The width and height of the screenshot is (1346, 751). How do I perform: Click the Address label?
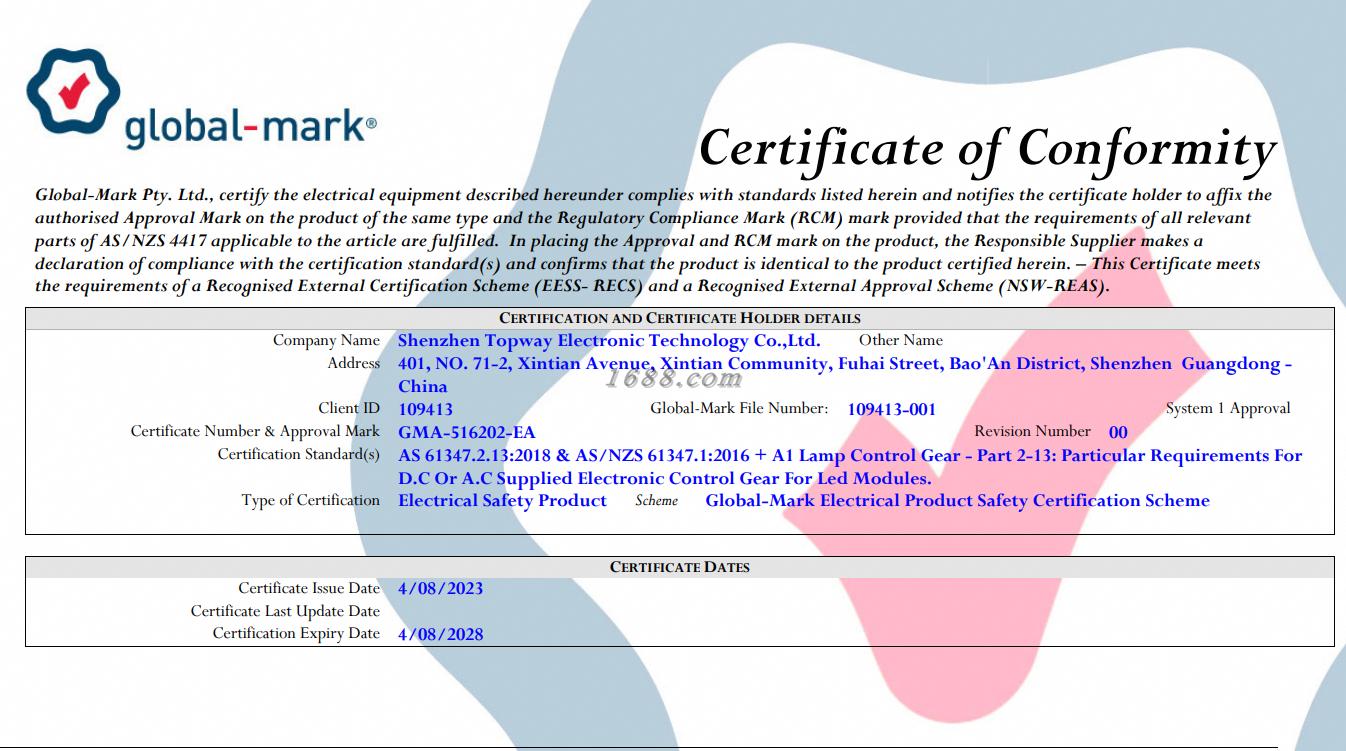pyautogui.click(x=353, y=363)
